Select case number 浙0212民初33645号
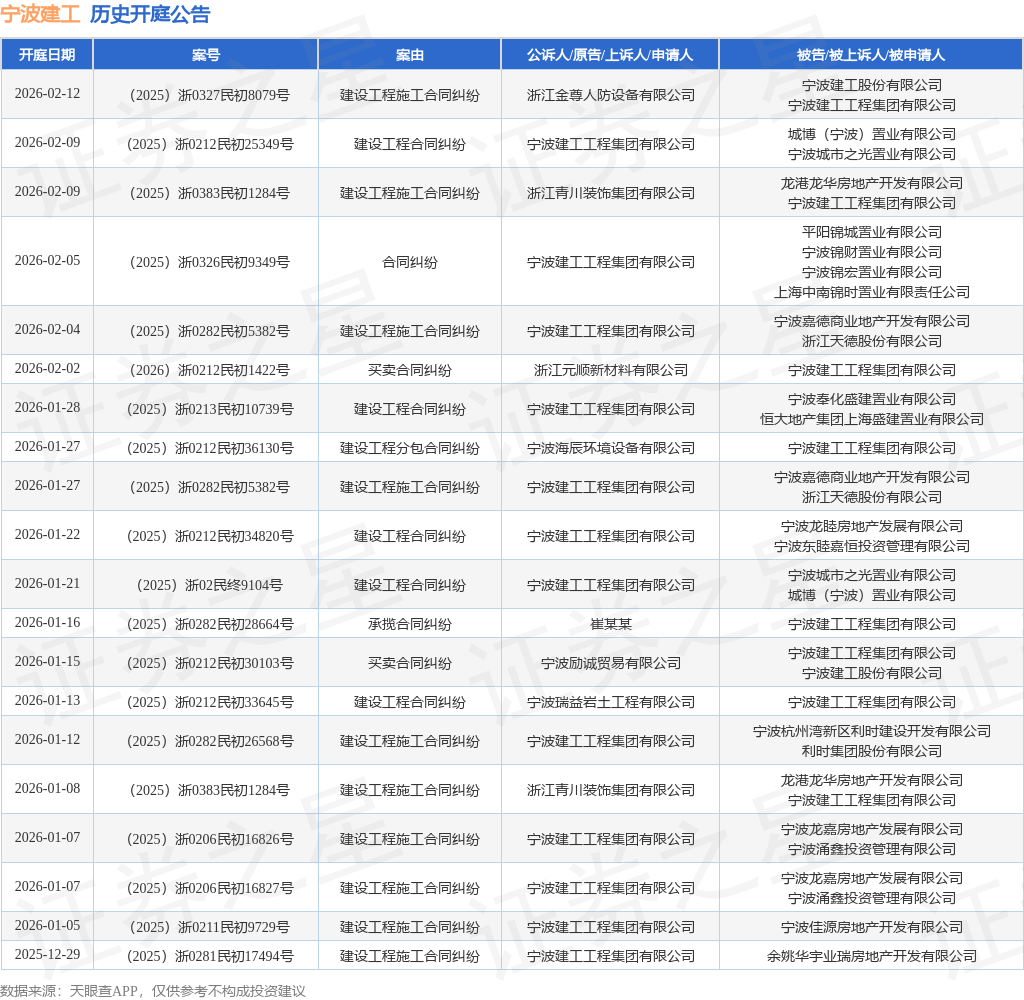This screenshot has width=1024, height=1000. (x=210, y=703)
